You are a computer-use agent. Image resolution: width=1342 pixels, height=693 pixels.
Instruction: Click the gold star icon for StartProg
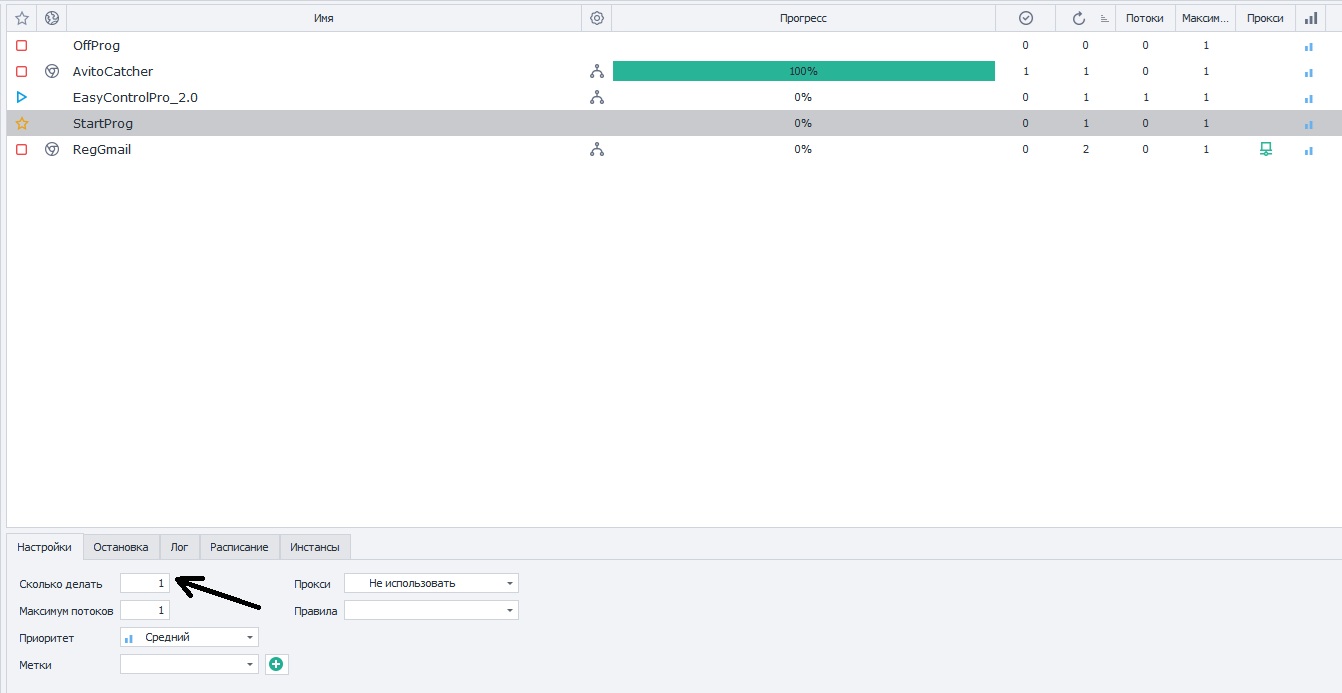tap(22, 124)
